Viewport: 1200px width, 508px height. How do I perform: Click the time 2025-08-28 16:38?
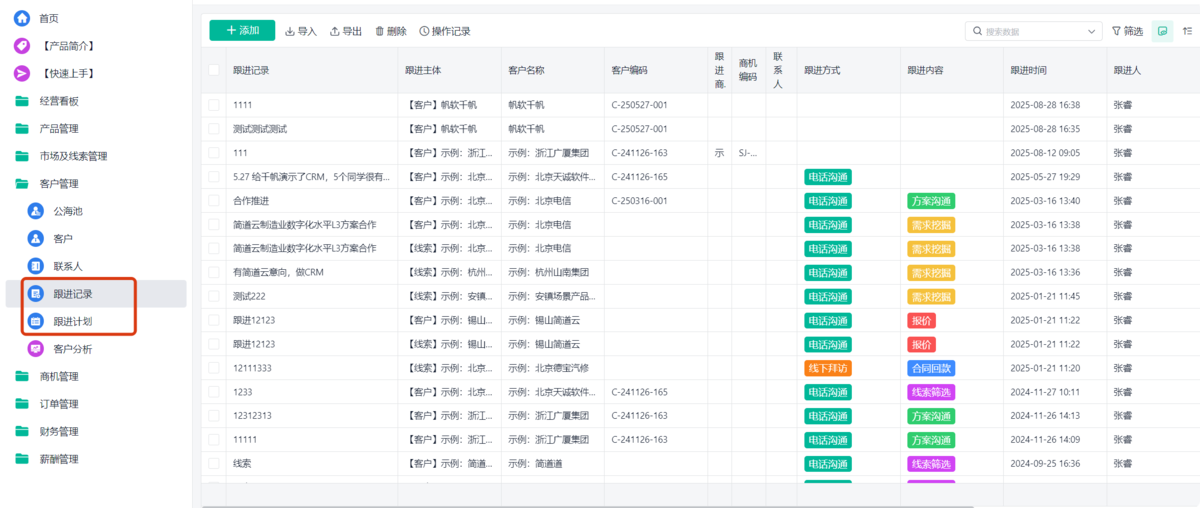(1044, 105)
